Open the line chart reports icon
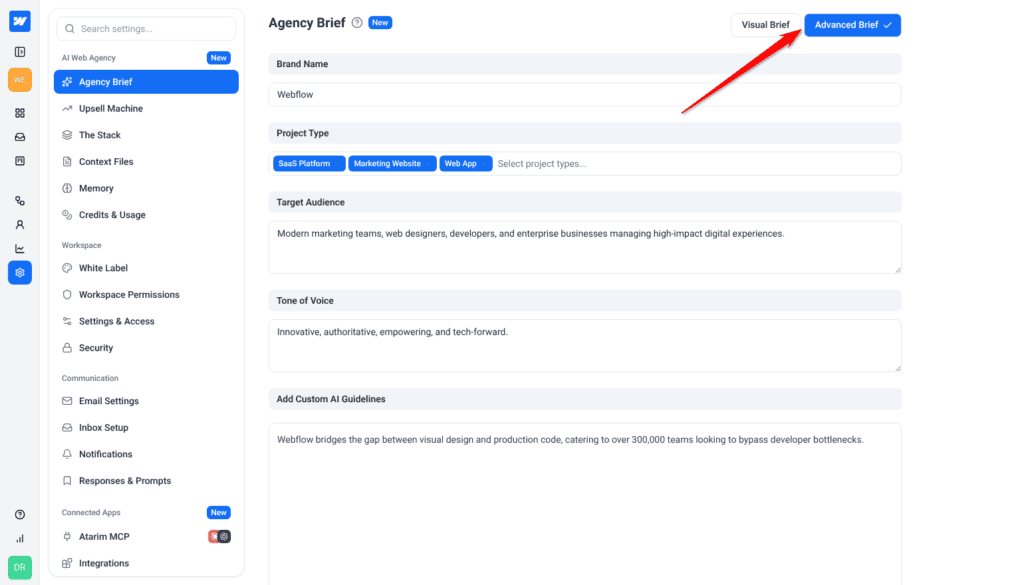Viewport: 1024px width, 585px height. (x=20, y=249)
